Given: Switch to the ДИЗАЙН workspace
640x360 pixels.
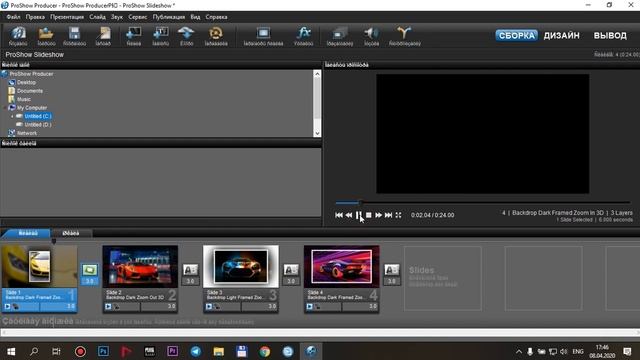Looking at the screenshot, I should click(x=561, y=36).
